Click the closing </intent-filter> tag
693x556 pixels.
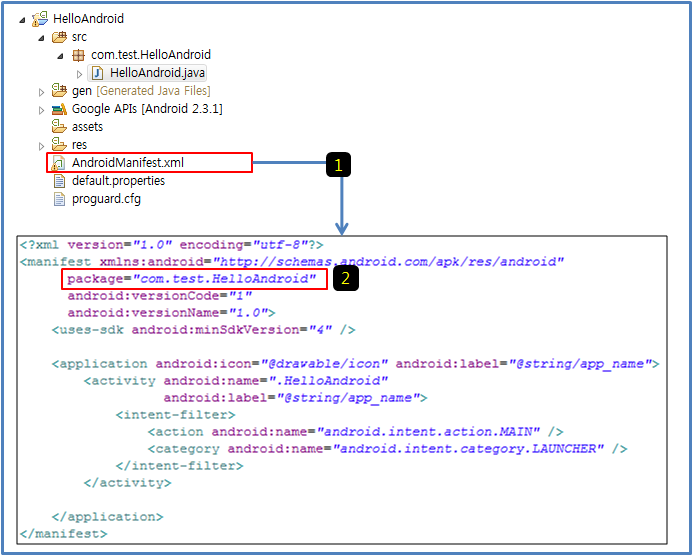(x=179, y=466)
